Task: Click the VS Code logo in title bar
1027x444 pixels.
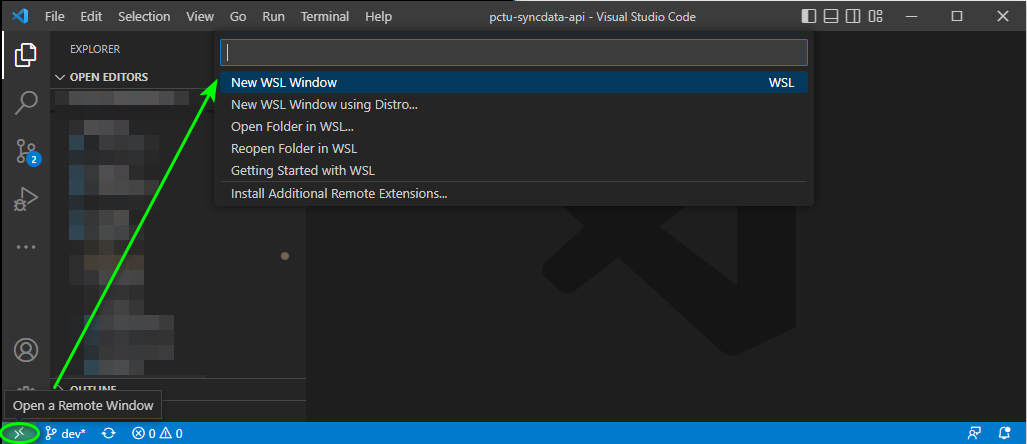Action: point(20,16)
